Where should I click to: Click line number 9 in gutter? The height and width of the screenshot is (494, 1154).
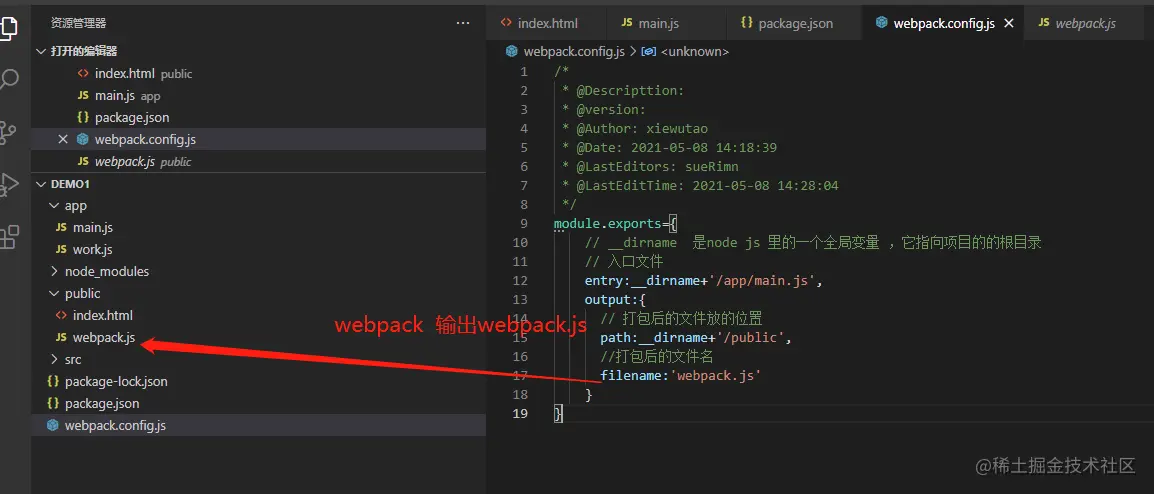point(523,224)
